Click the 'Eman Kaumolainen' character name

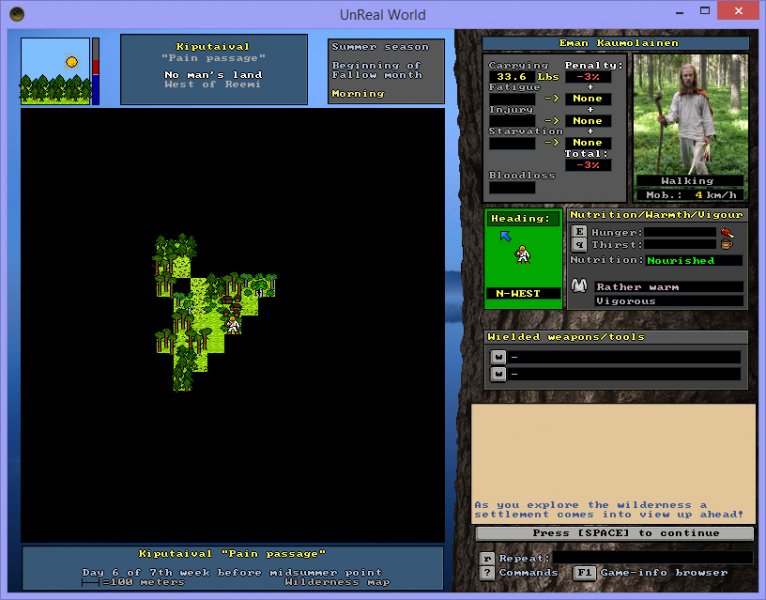[618, 43]
